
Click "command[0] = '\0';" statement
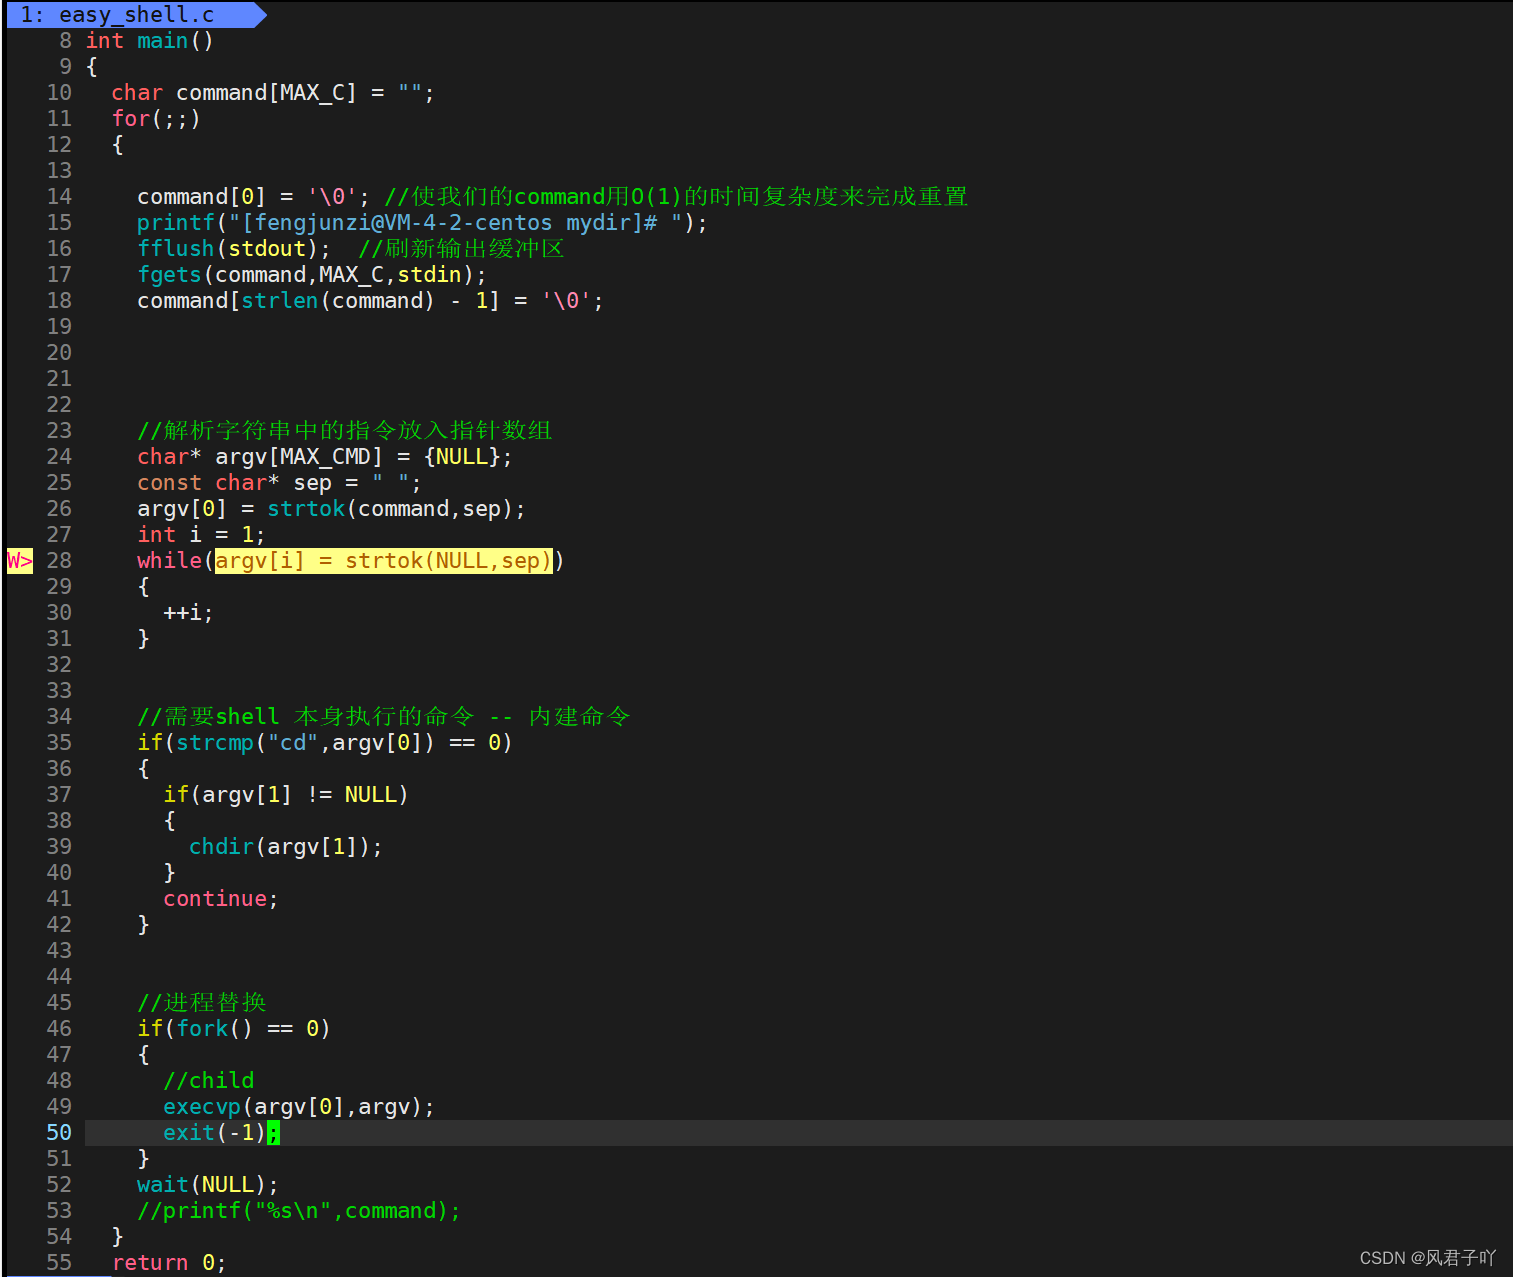[253, 196]
